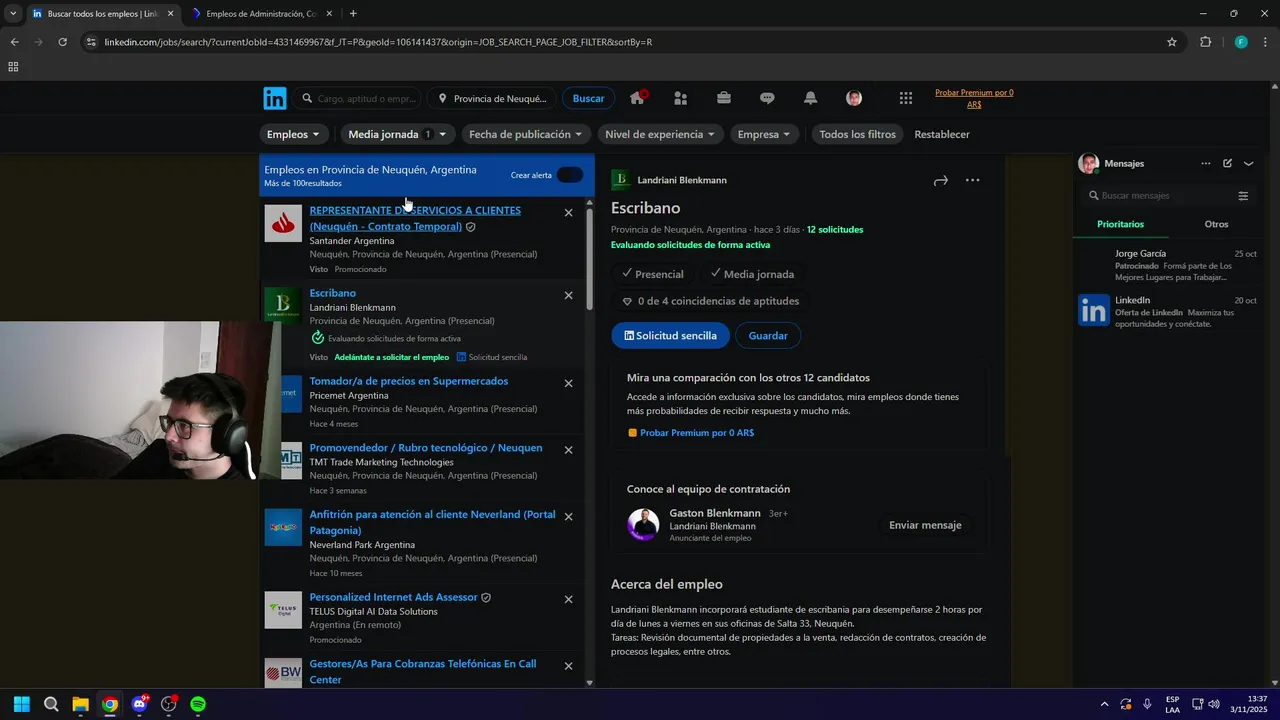Viewport: 1280px width, 720px height.
Task: Save the job with Guardar button
Action: (x=768, y=336)
